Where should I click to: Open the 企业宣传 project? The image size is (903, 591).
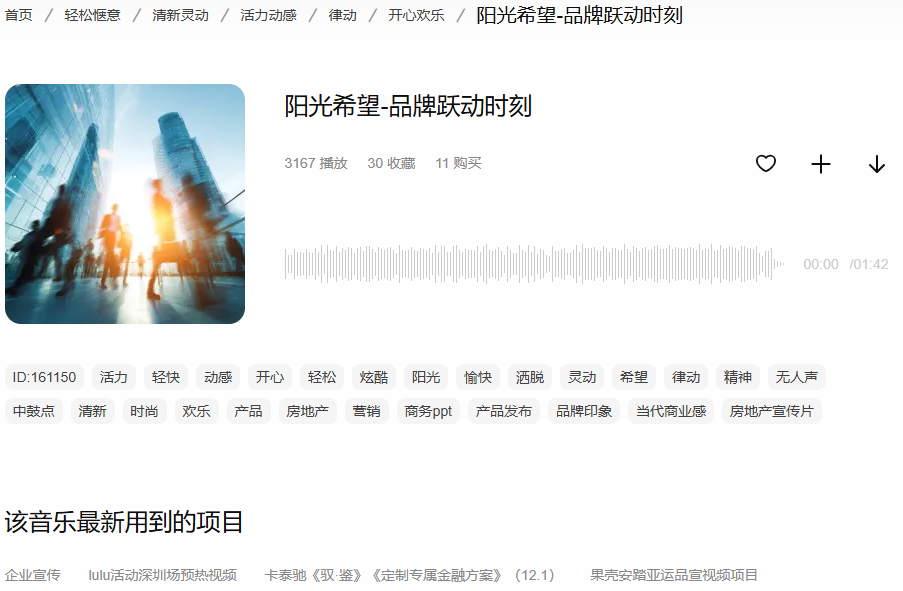click(x=33, y=575)
